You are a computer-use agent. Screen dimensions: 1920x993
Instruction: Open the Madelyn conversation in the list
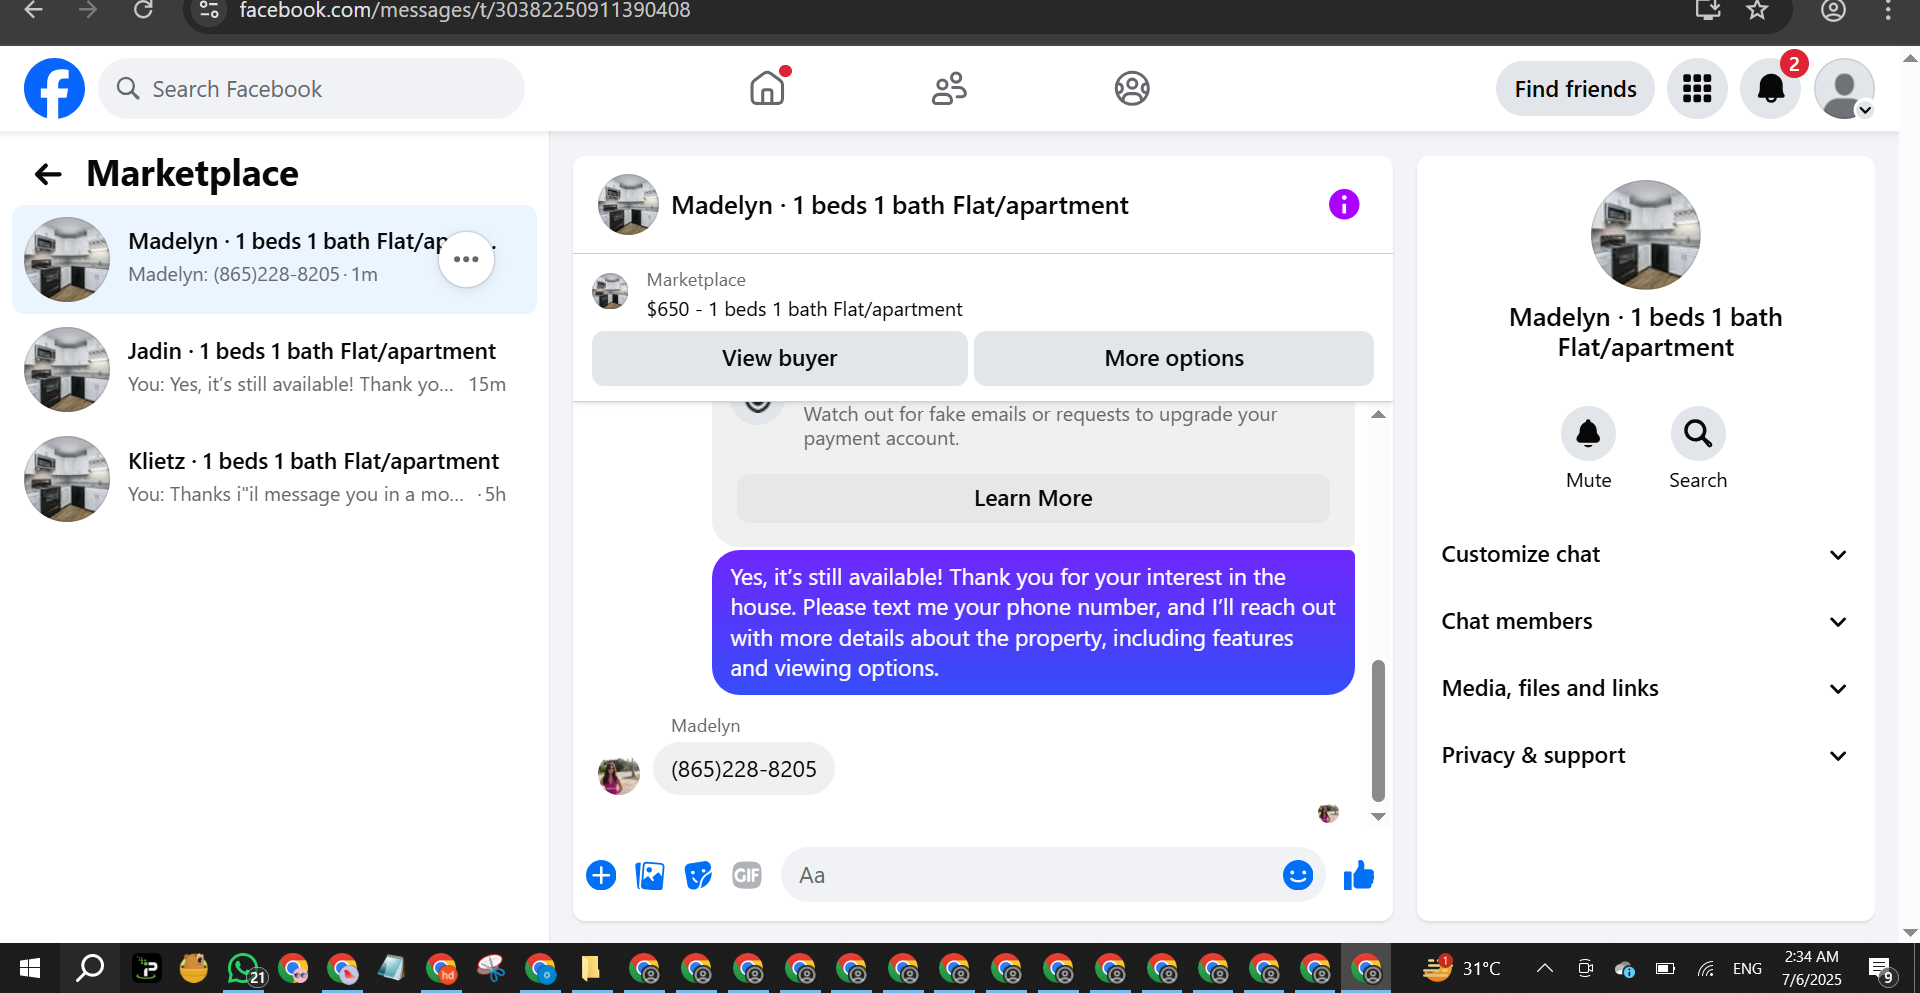pyautogui.click(x=274, y=259)
